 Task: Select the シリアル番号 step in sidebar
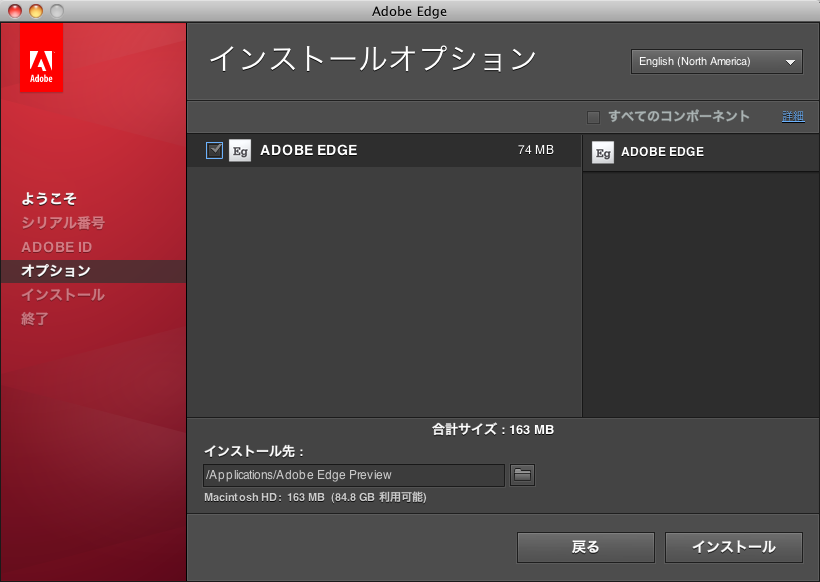tap(63, 223)
